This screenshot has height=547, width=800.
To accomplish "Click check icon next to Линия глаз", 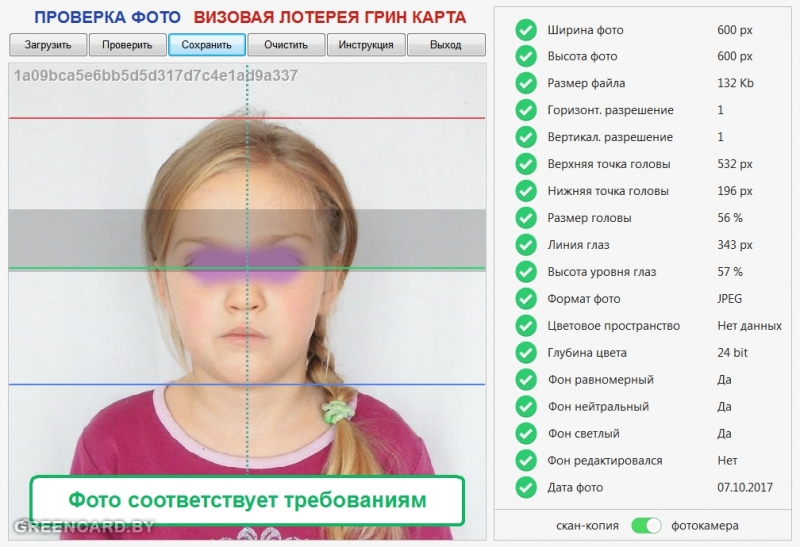I will click(526, 245).
